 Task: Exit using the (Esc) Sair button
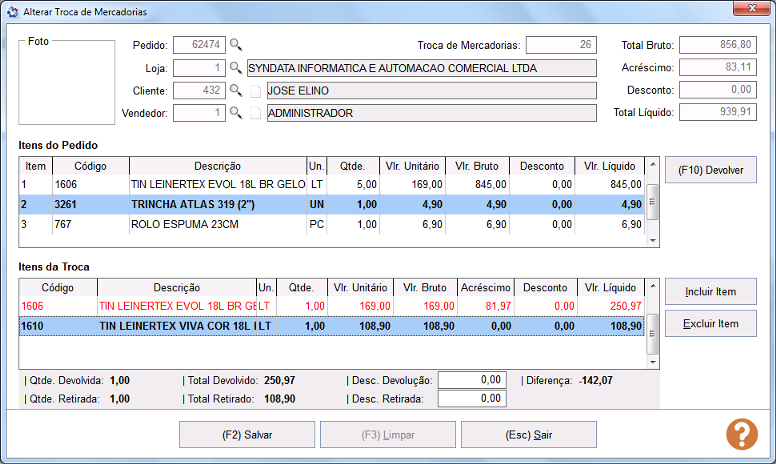coord(529,435)
